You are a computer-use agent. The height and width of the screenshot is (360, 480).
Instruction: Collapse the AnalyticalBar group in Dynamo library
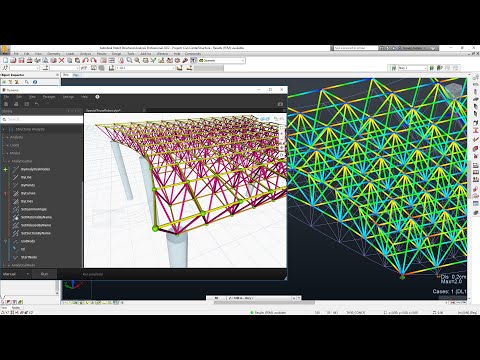[9, 161]
